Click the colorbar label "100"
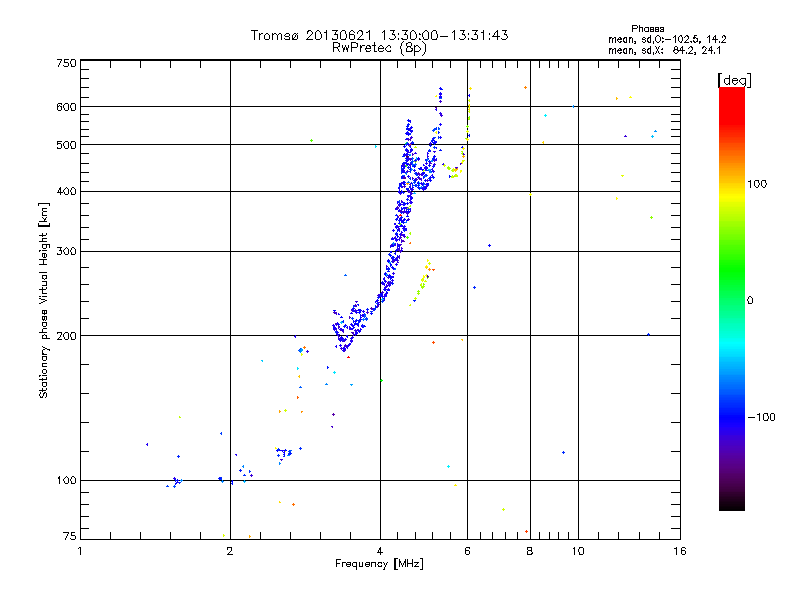Screen dimensions: 800x600 757,184
